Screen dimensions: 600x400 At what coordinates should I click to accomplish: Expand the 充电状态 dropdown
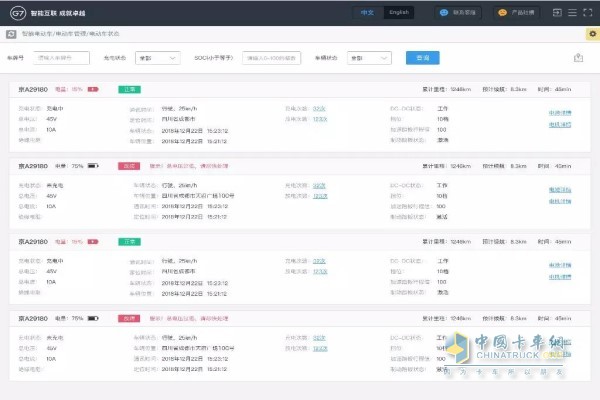tap(157, 58)
